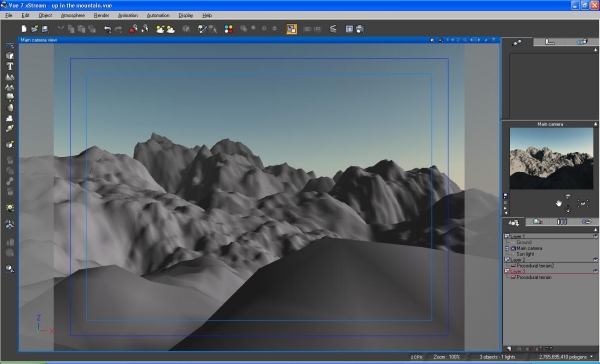
Task: Open the Object menu
Action: (x=45, y=15)
